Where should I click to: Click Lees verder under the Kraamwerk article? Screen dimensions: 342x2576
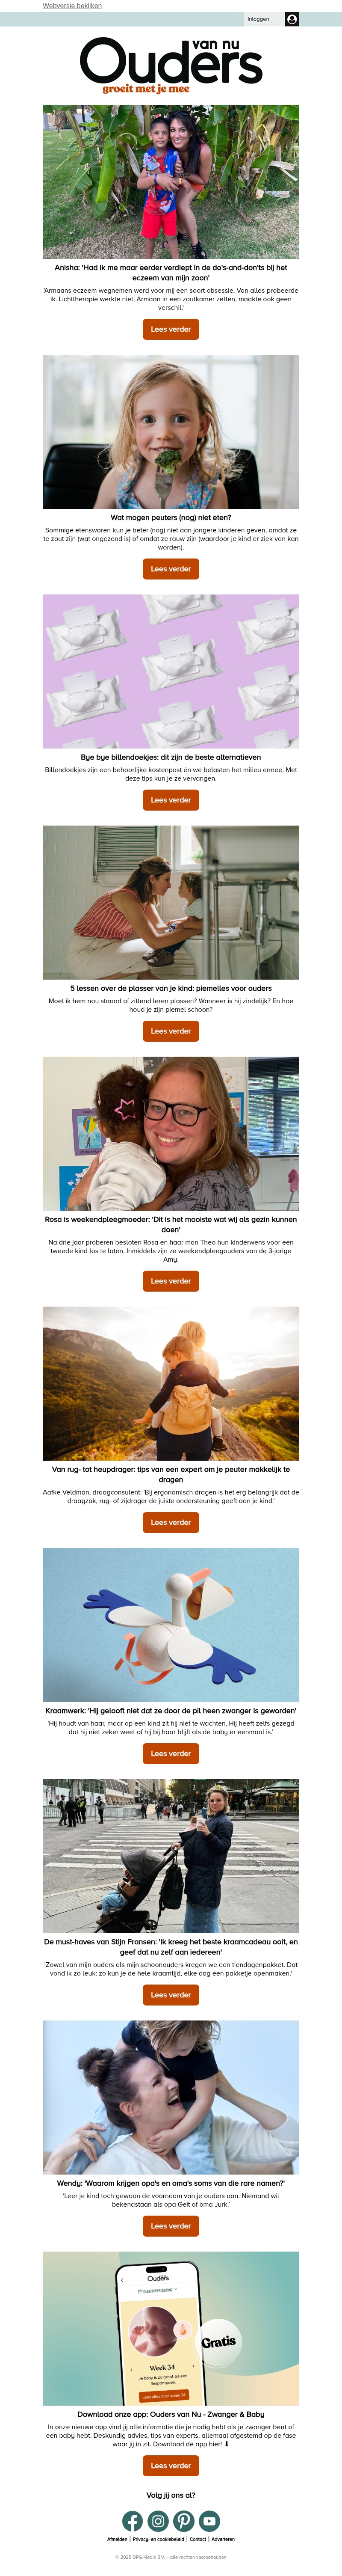click(171, 1753)
